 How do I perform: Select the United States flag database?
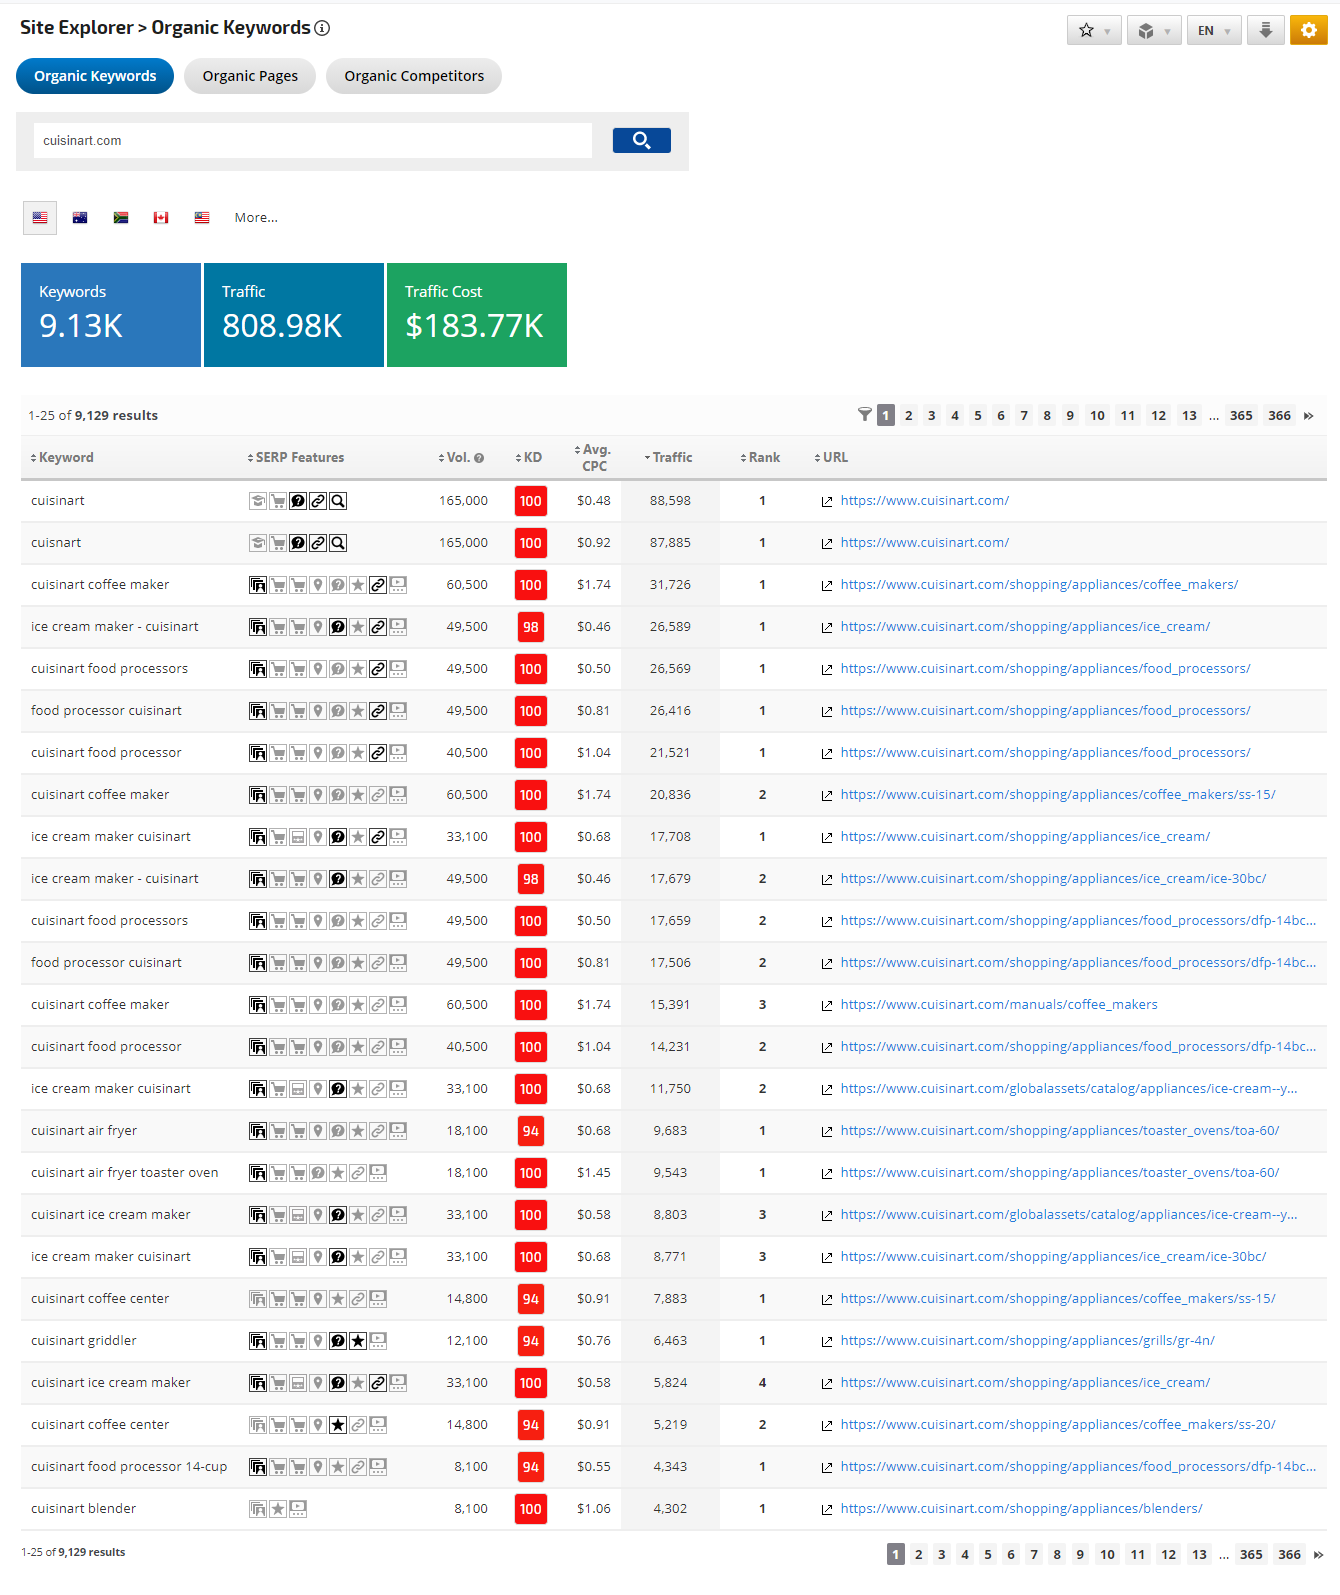coord(40,218)
